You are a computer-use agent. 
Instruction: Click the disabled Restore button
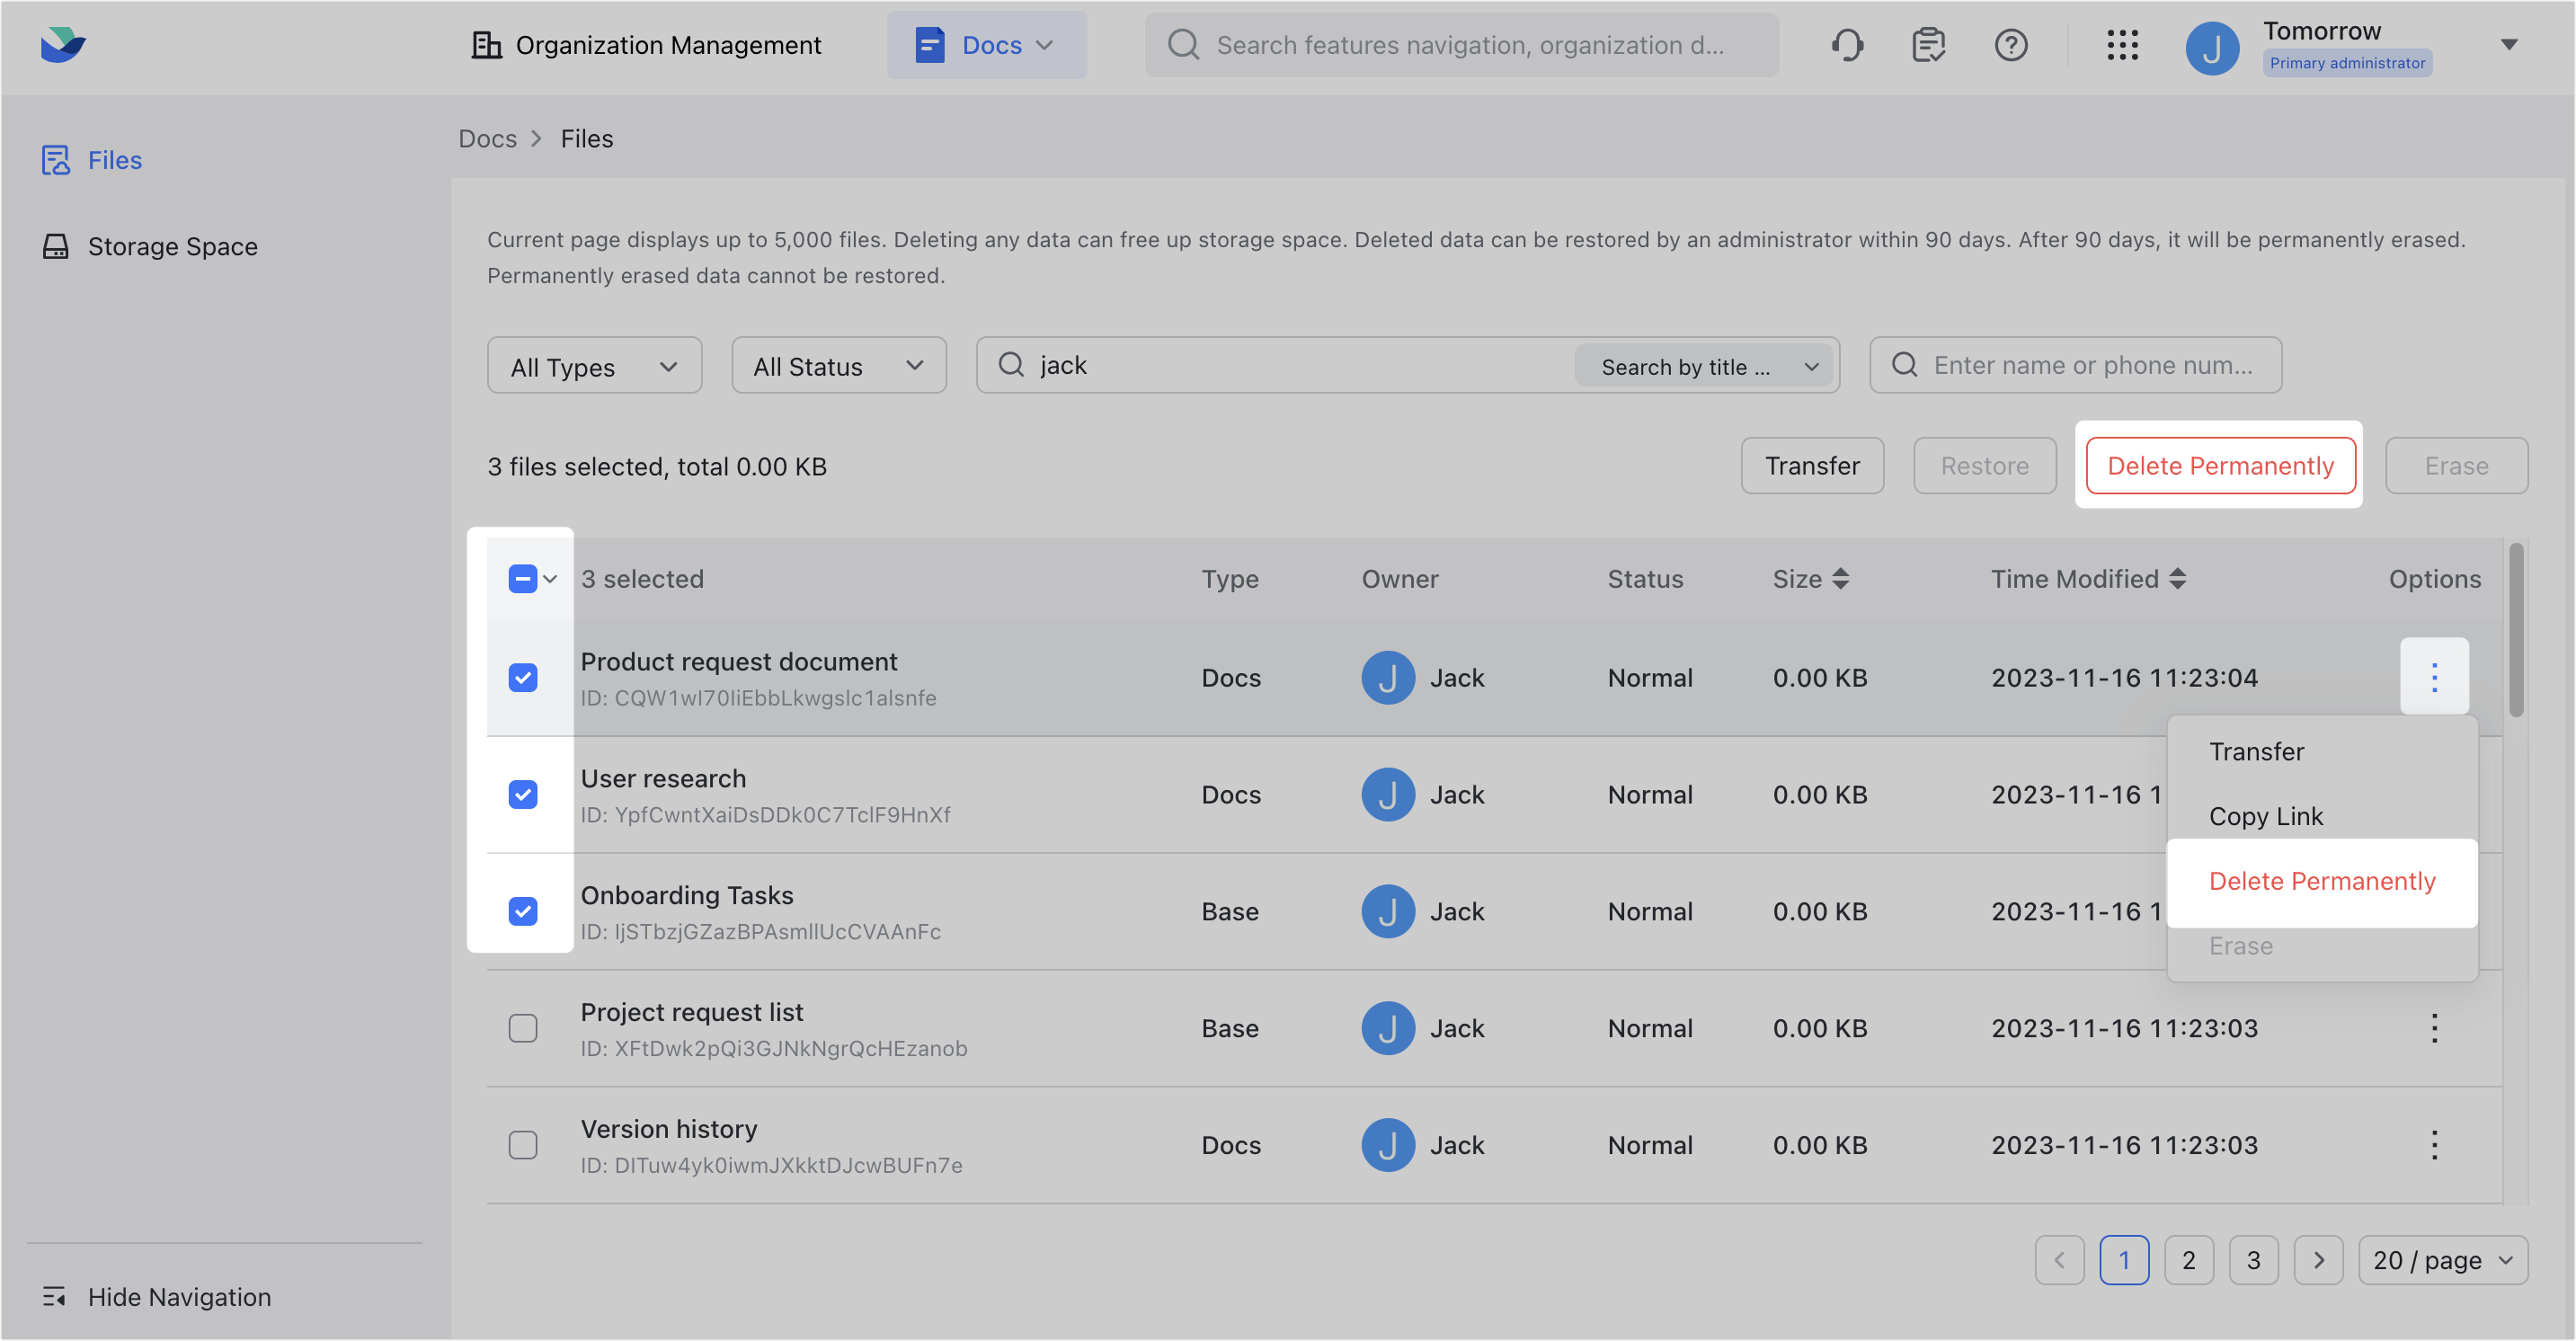1984,466
